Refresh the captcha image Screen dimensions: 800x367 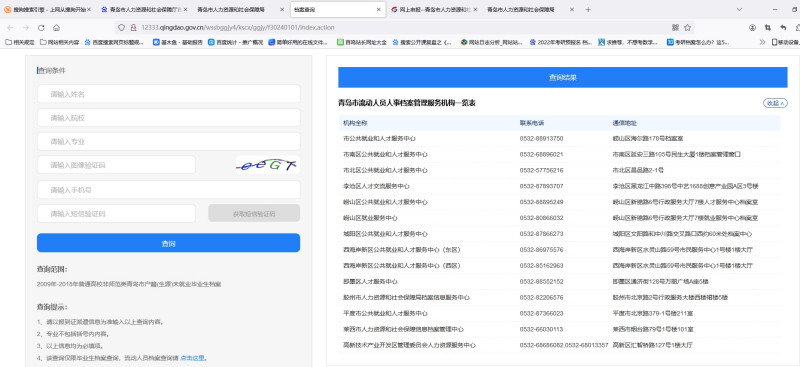pyautogui.click(x=267, y=165)
